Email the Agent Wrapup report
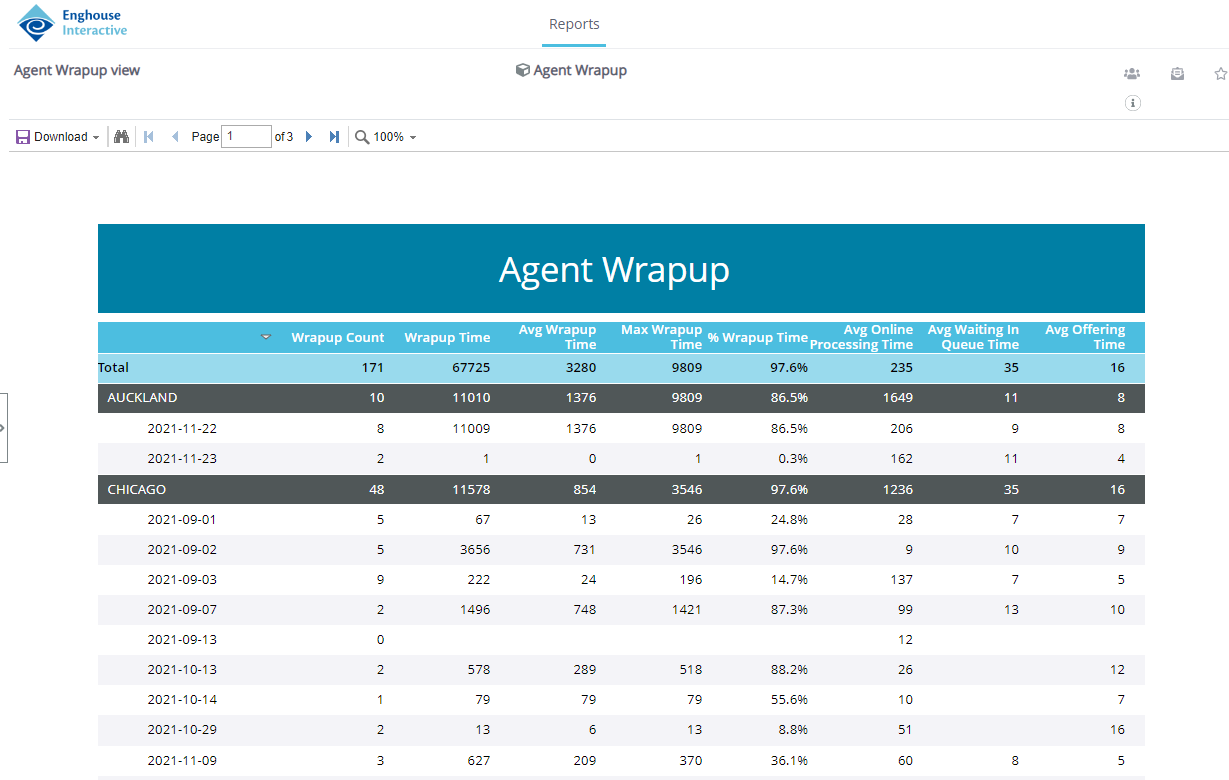Screen dimensions: 1229x780 1177,74
